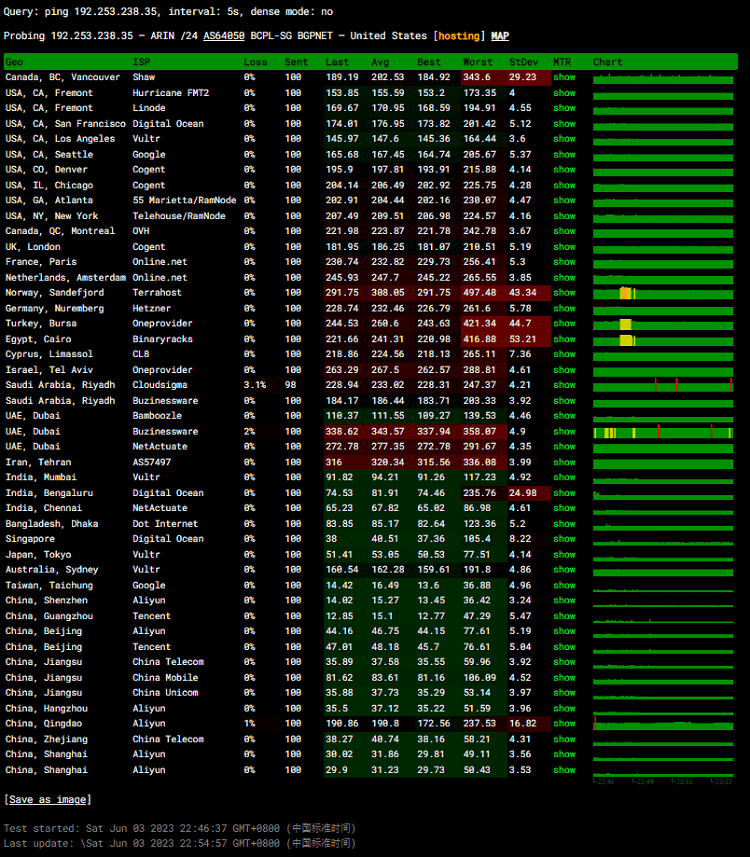Click the Query ping command line
Image resolution: width=750 pixels, height=857 pixels.
coord(168,11)
